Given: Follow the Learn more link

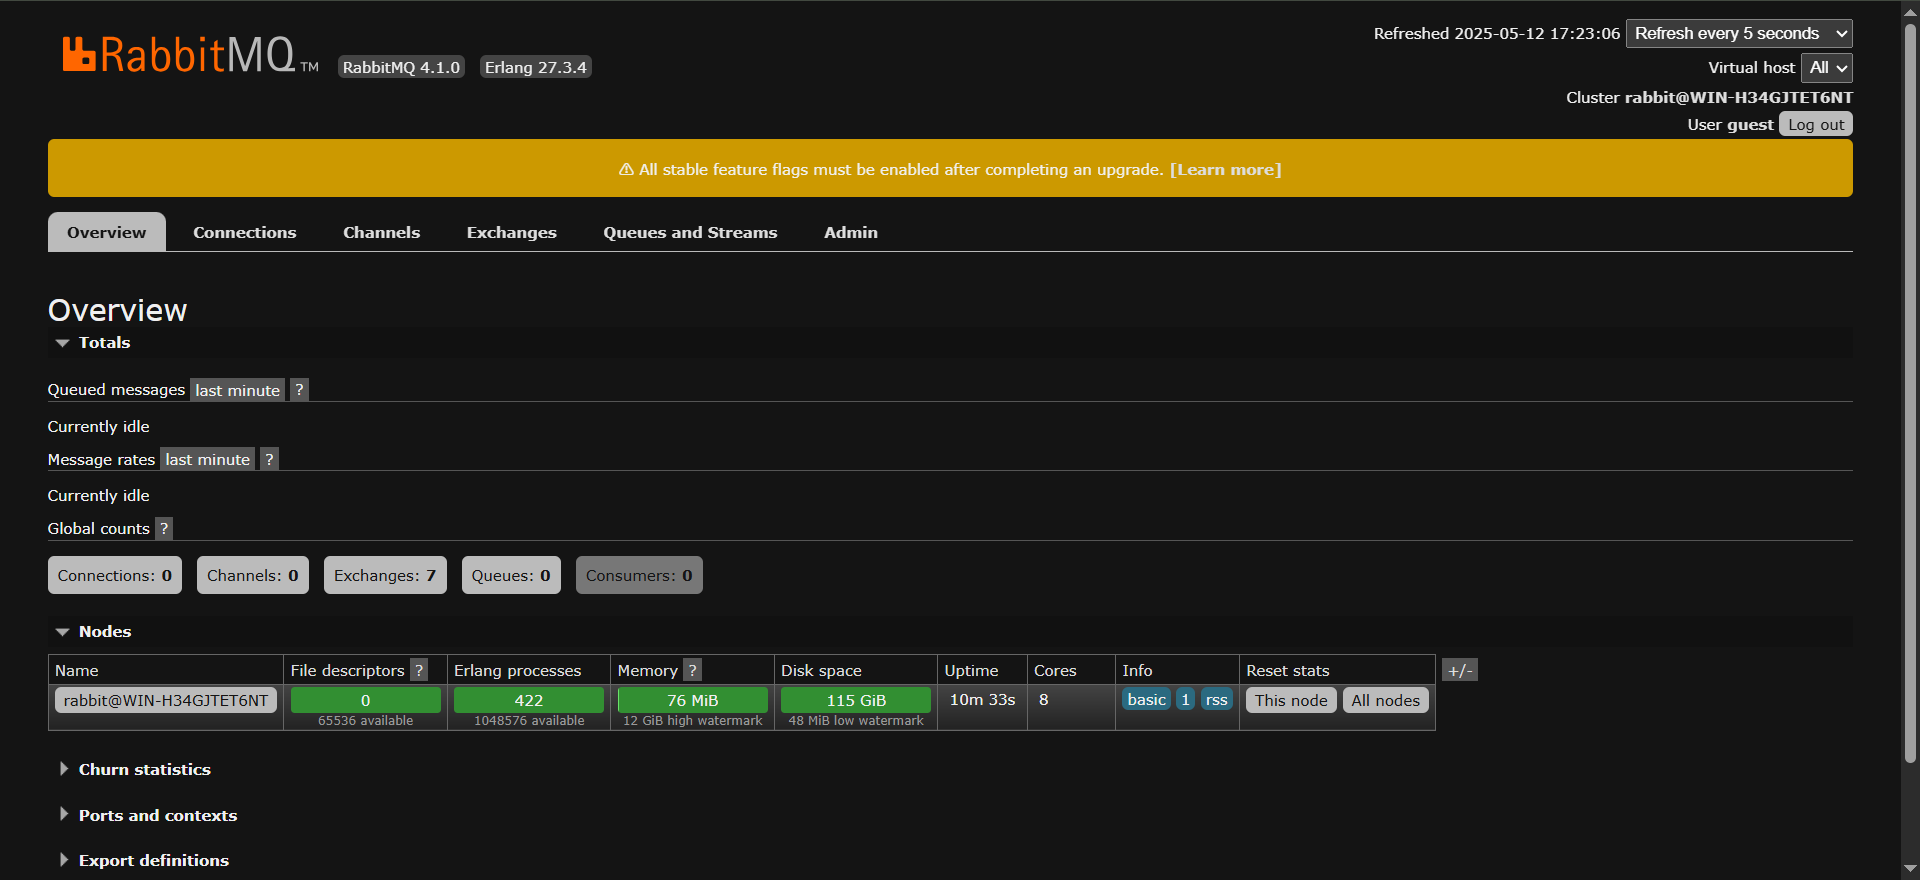Looking at the screenshot, I should pos(1226,169).
